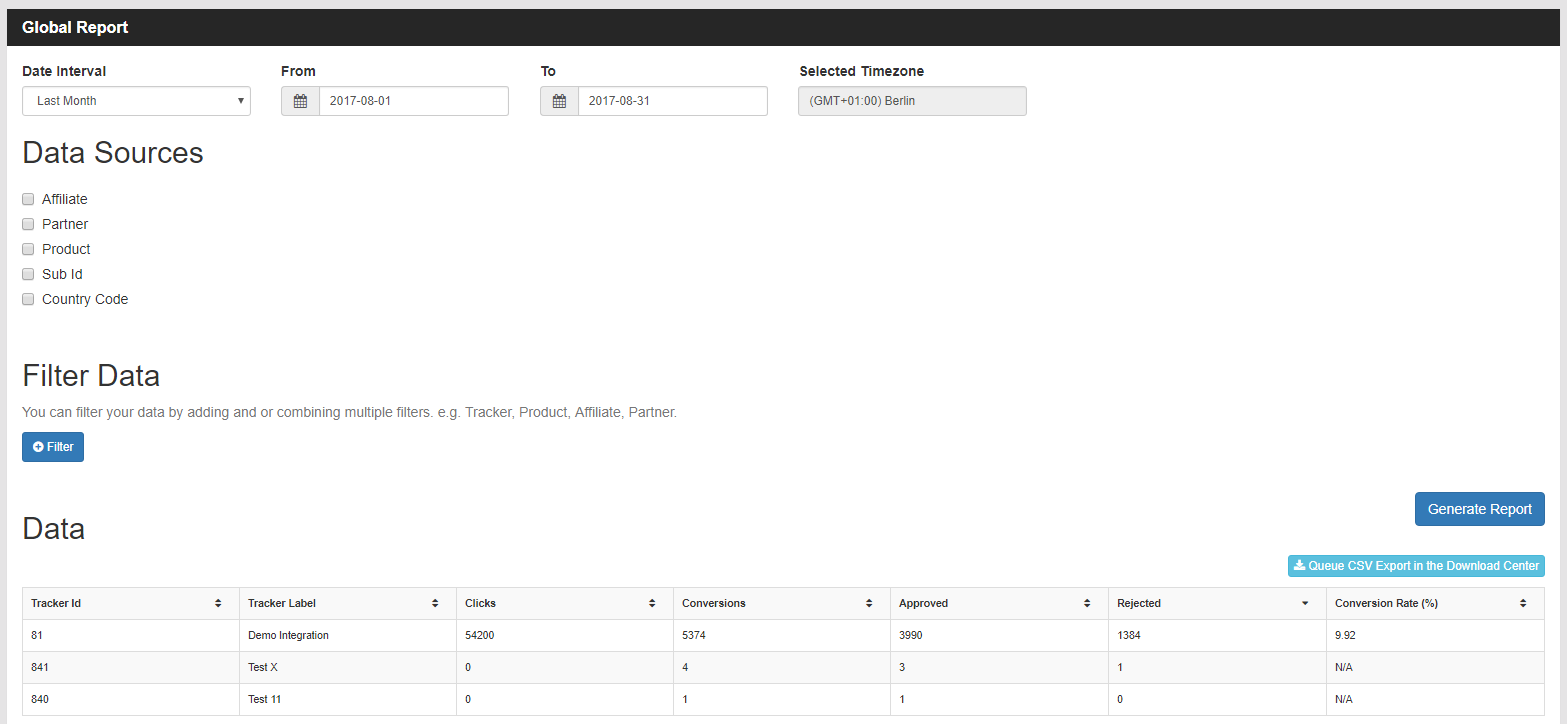The width and height of the screenshot is (1567, 724).
Task: Click the conversions value 5374
Action: click(x=696, y=635)
